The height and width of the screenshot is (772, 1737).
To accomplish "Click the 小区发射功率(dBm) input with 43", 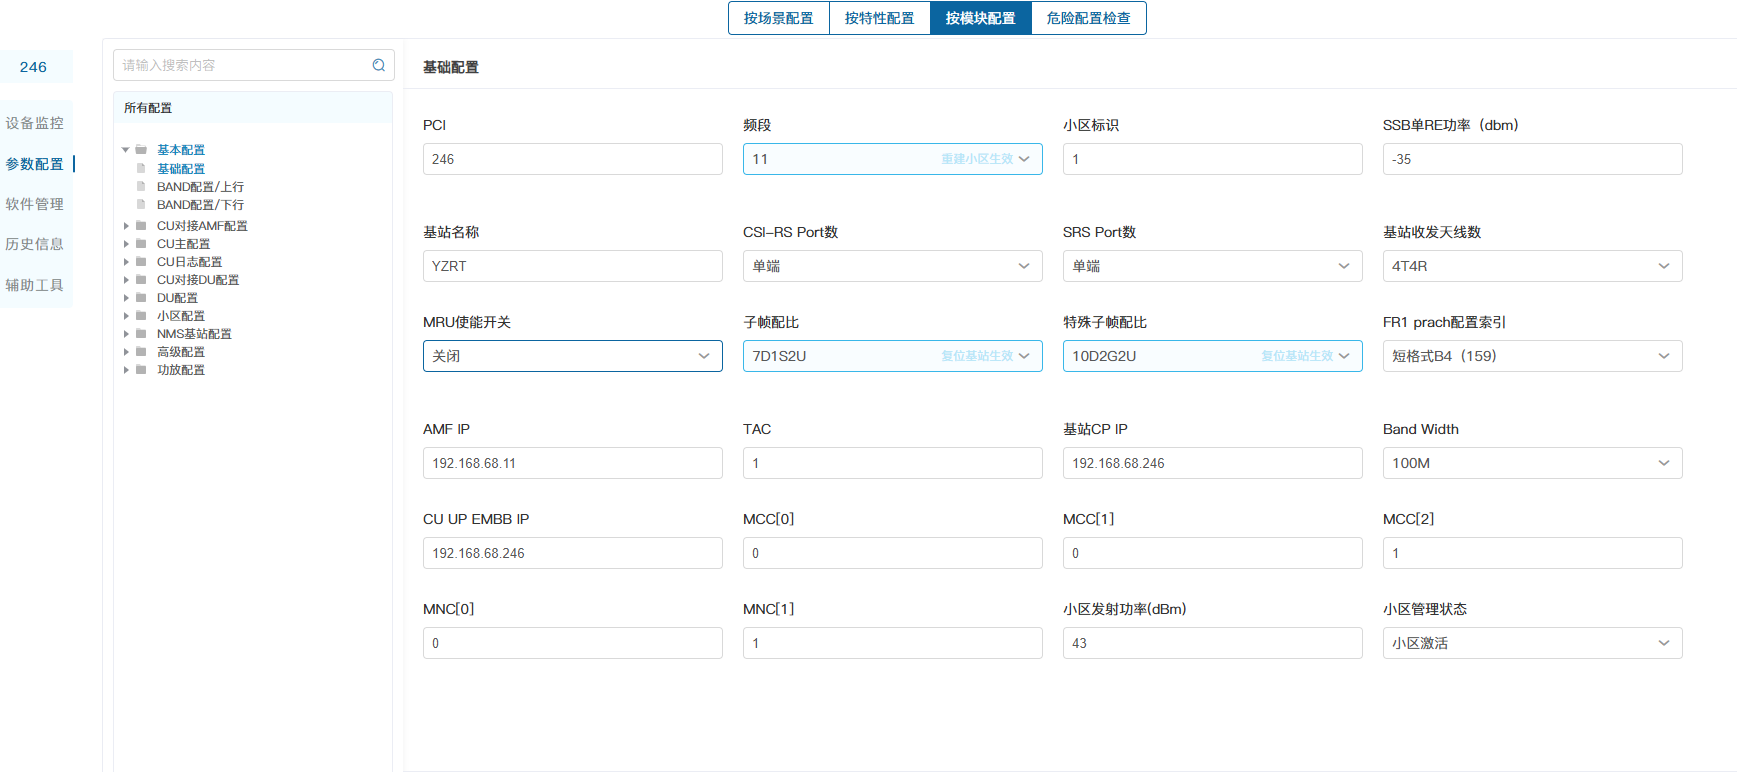I will coord(1212,643).
